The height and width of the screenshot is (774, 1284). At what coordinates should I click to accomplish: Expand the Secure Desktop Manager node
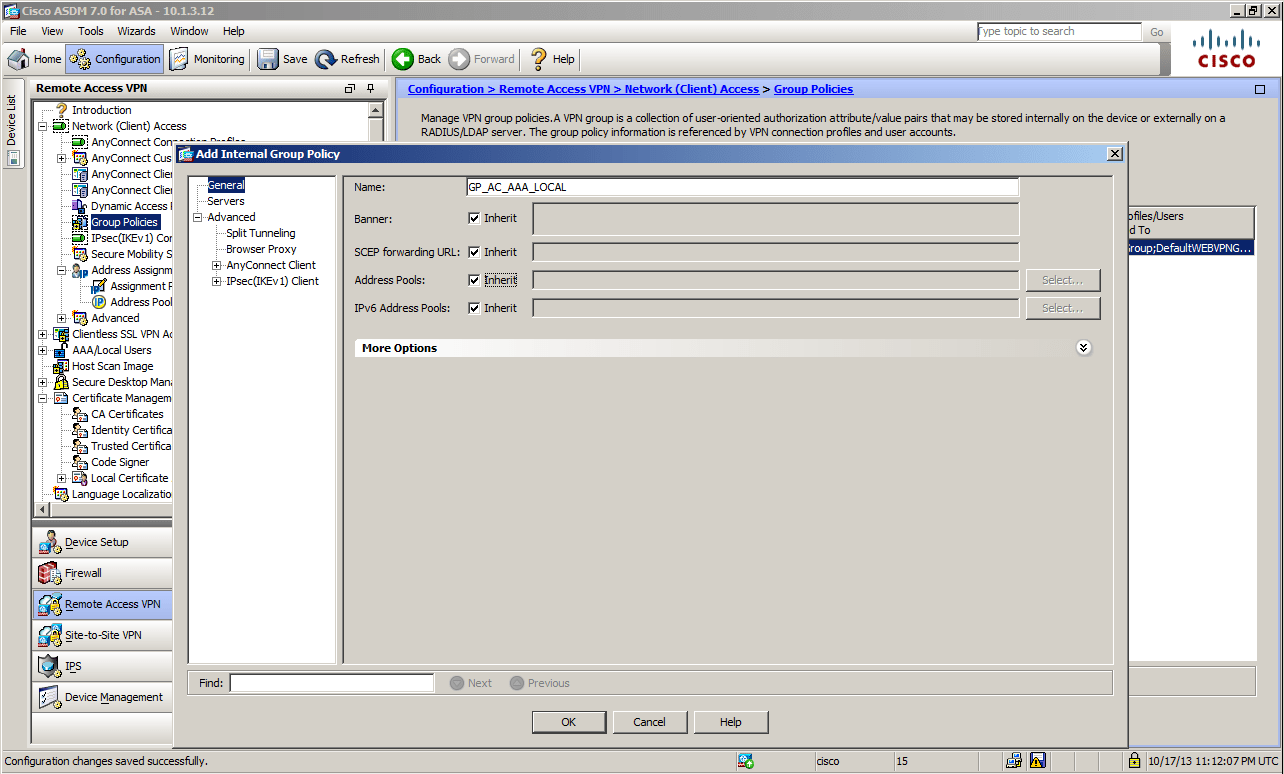[x=43, y=382]
